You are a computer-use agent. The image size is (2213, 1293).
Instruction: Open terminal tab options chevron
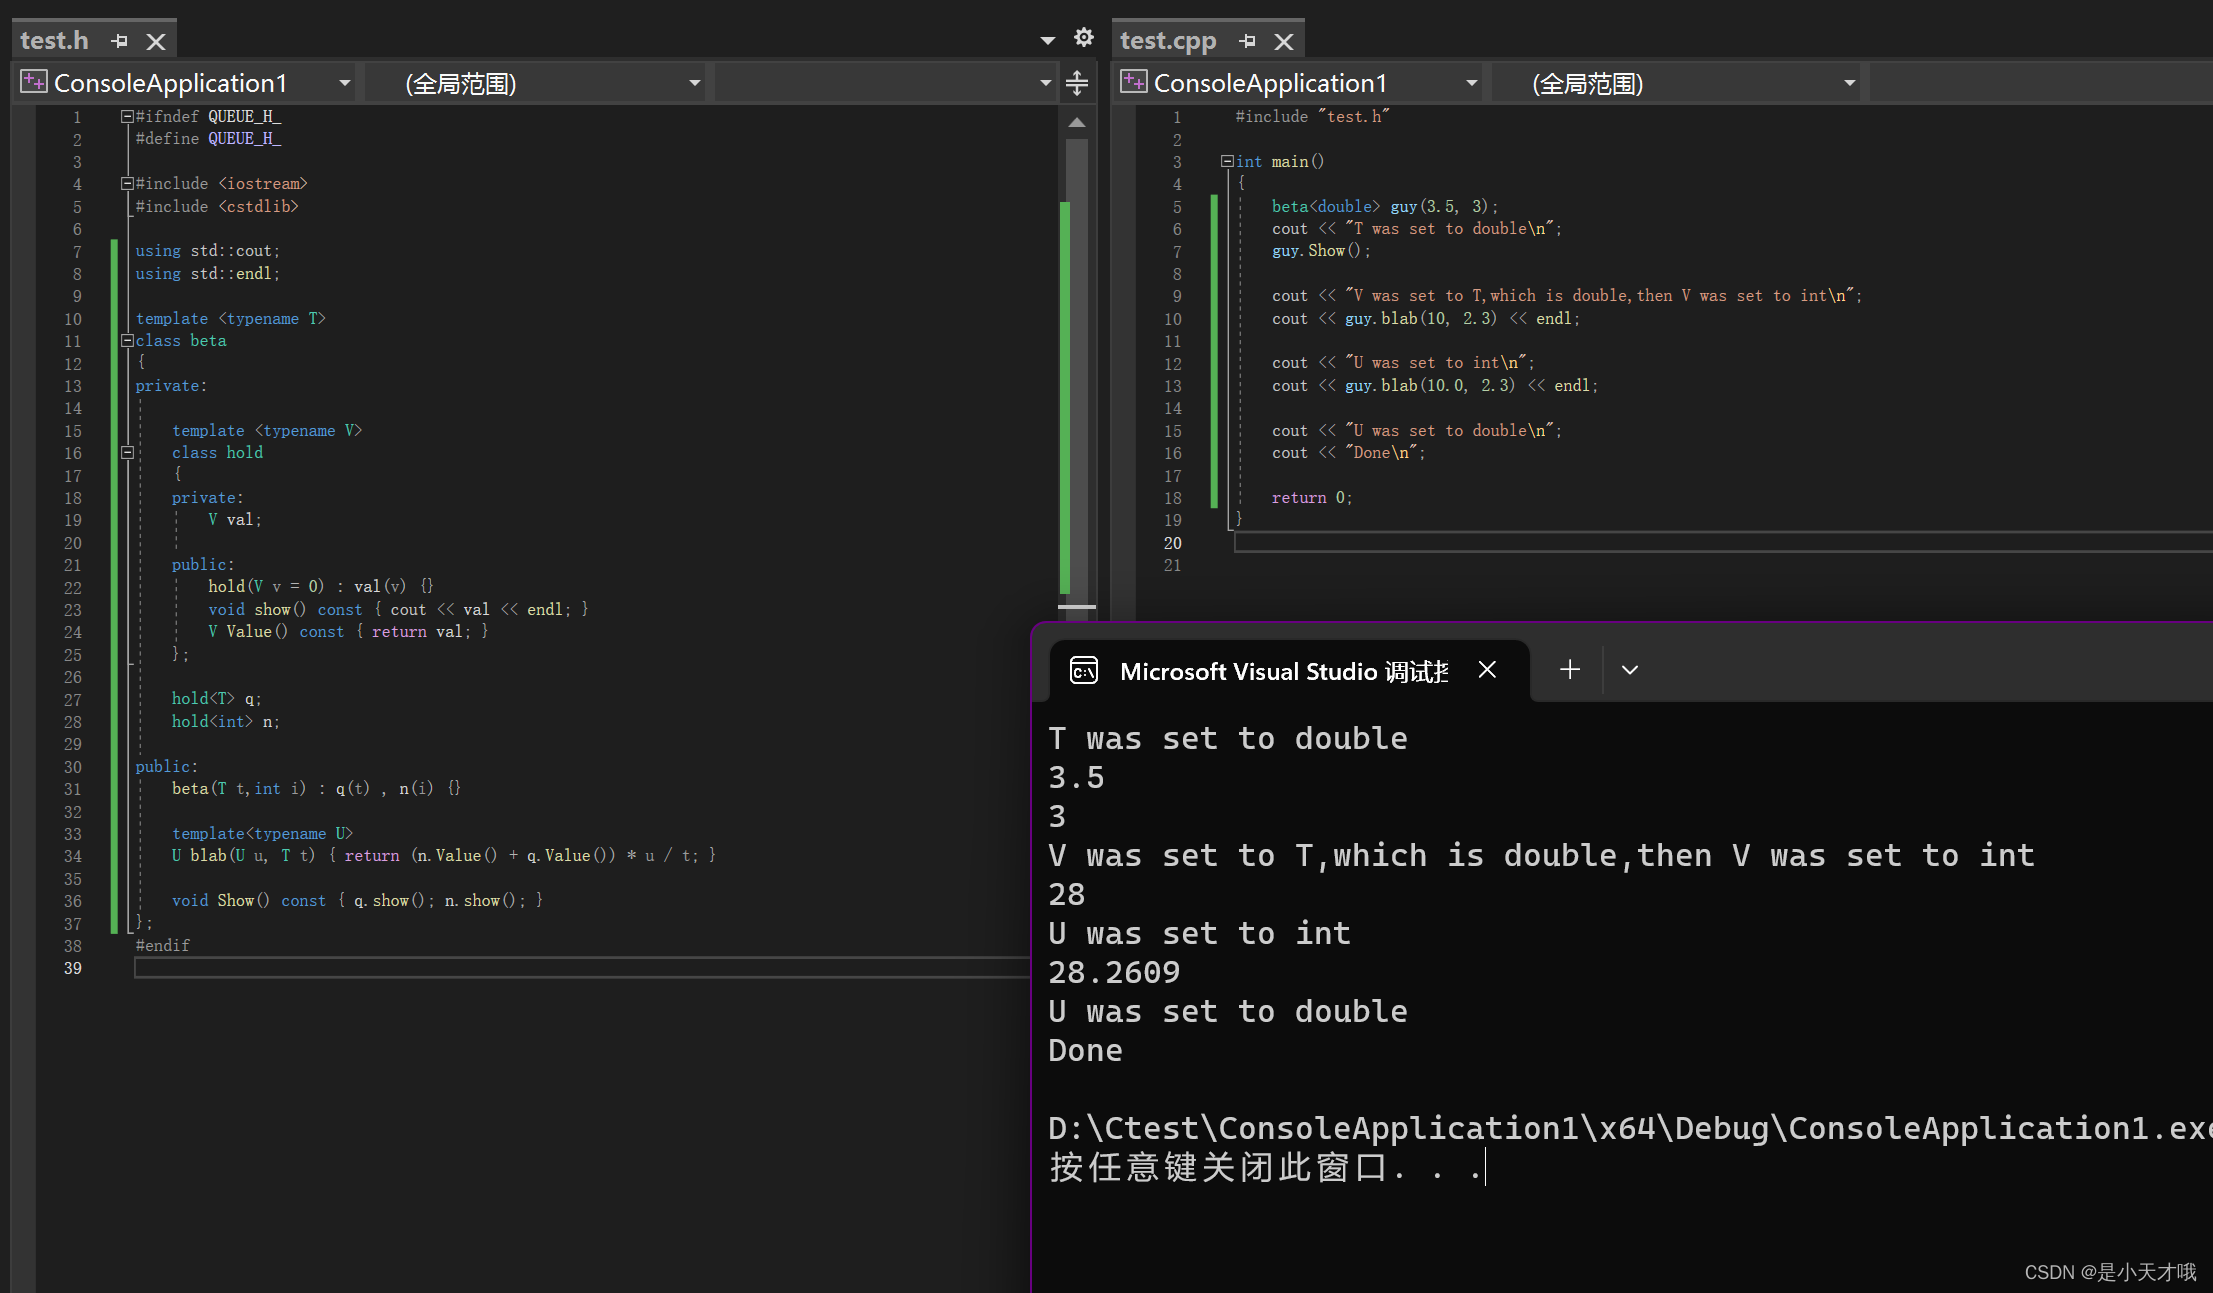(1629, 670)
